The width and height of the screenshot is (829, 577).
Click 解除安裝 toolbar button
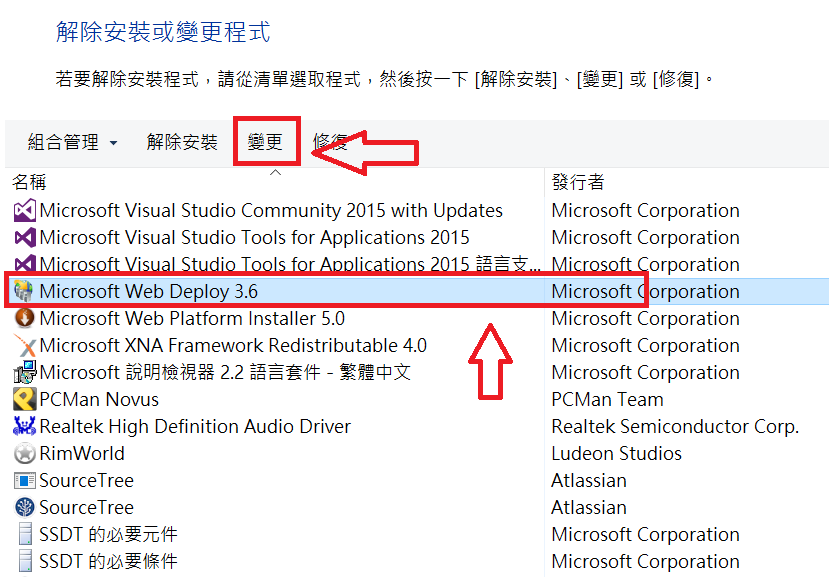(182, 142)
